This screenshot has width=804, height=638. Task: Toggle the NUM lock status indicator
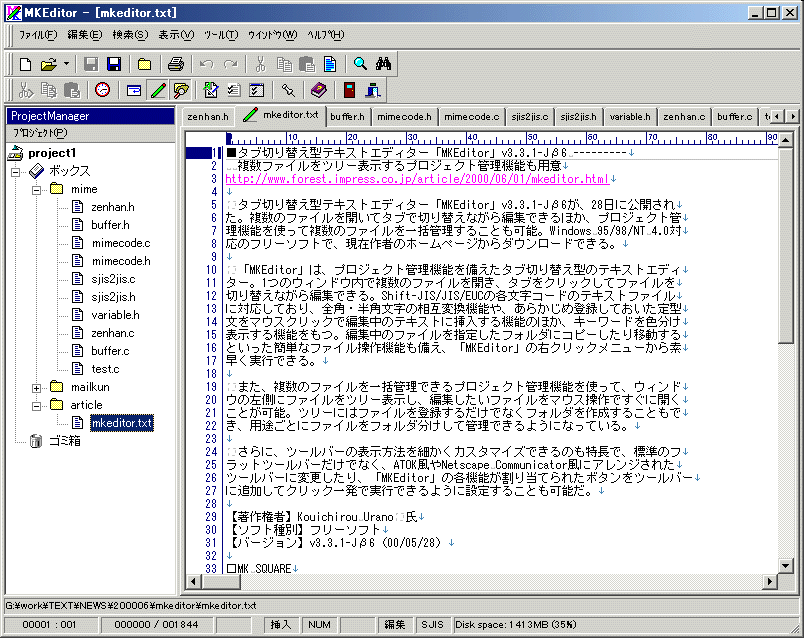click(319, 623)
